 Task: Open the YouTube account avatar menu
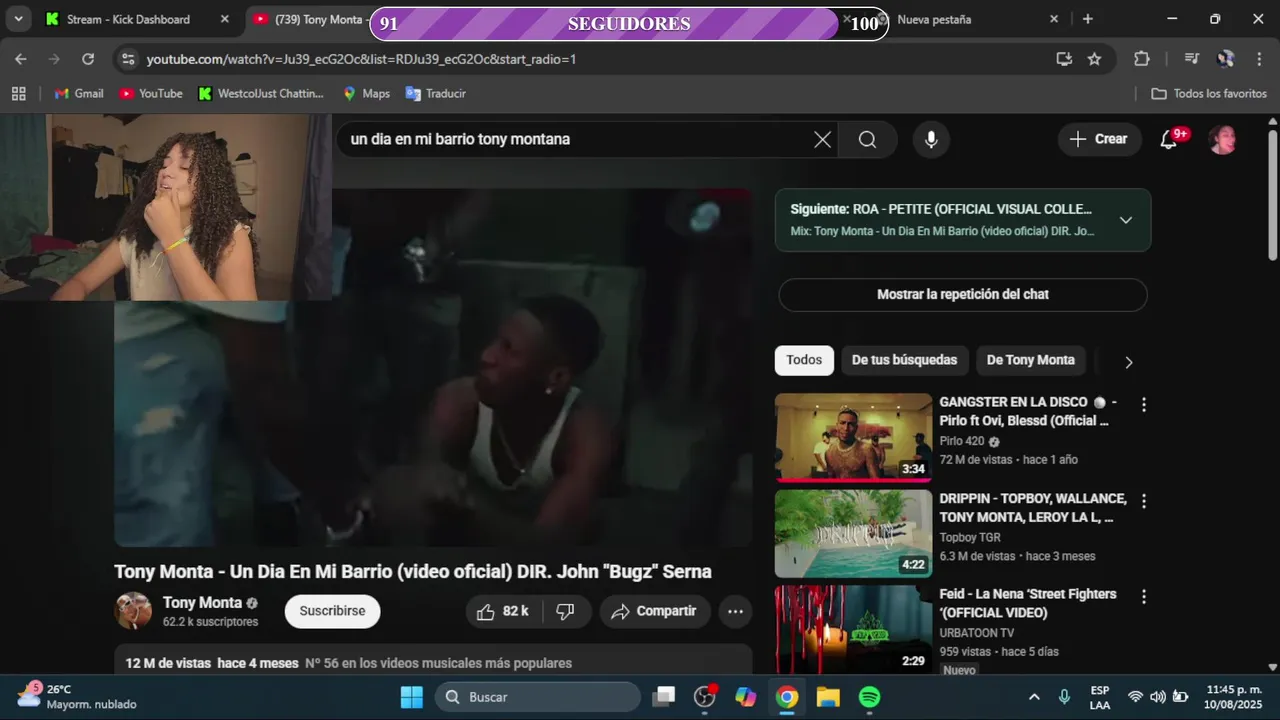click(1222, 139)
